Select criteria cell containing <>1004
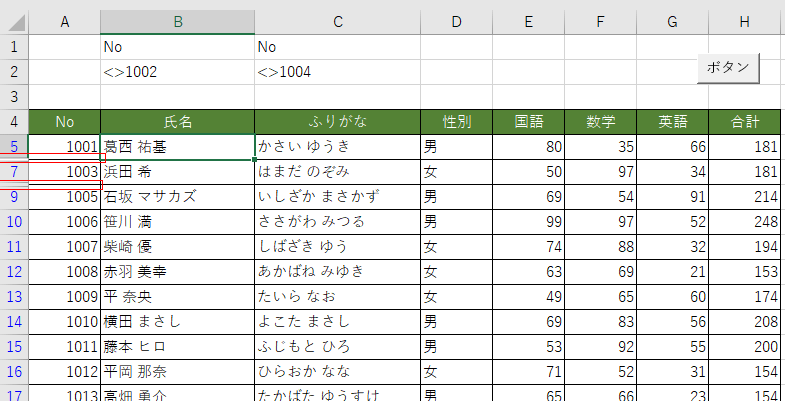 click(x=337, y=72)
